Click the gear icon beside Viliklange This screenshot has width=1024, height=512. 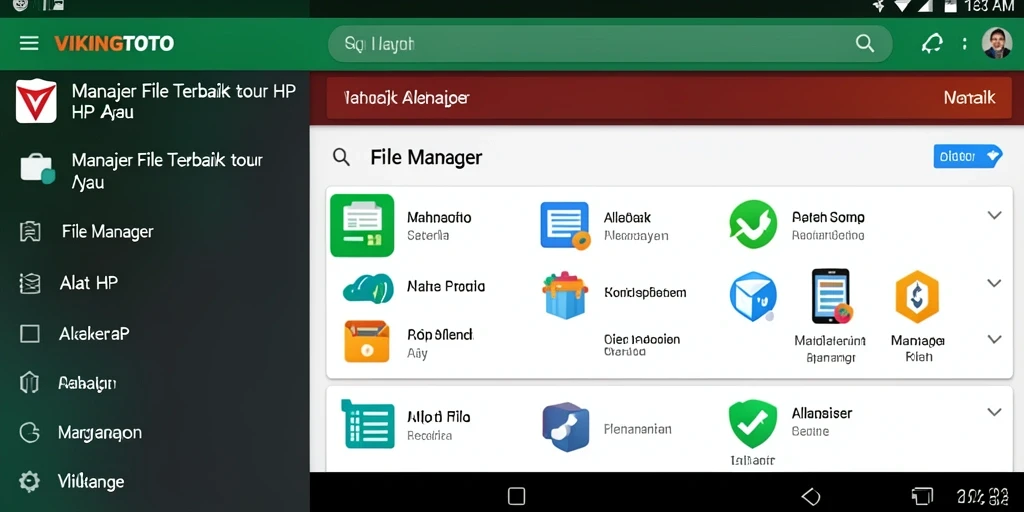[x=29, y=482]
